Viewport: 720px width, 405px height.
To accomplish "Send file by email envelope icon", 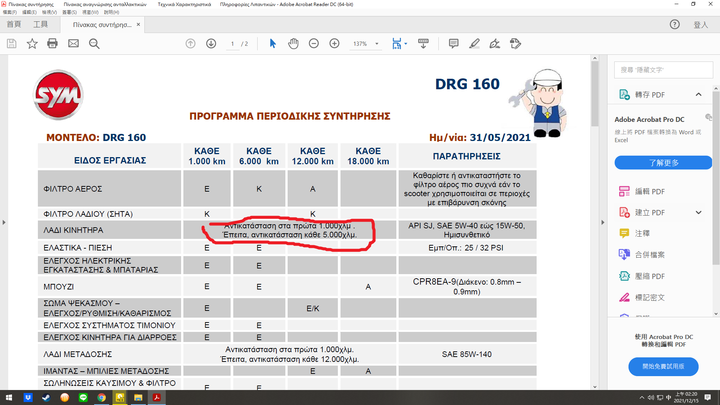I will (73, 44).
